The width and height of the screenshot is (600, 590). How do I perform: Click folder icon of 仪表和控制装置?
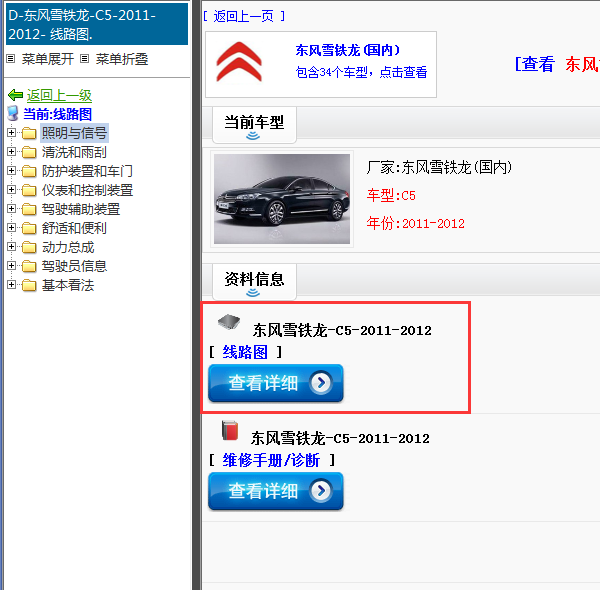29,190
